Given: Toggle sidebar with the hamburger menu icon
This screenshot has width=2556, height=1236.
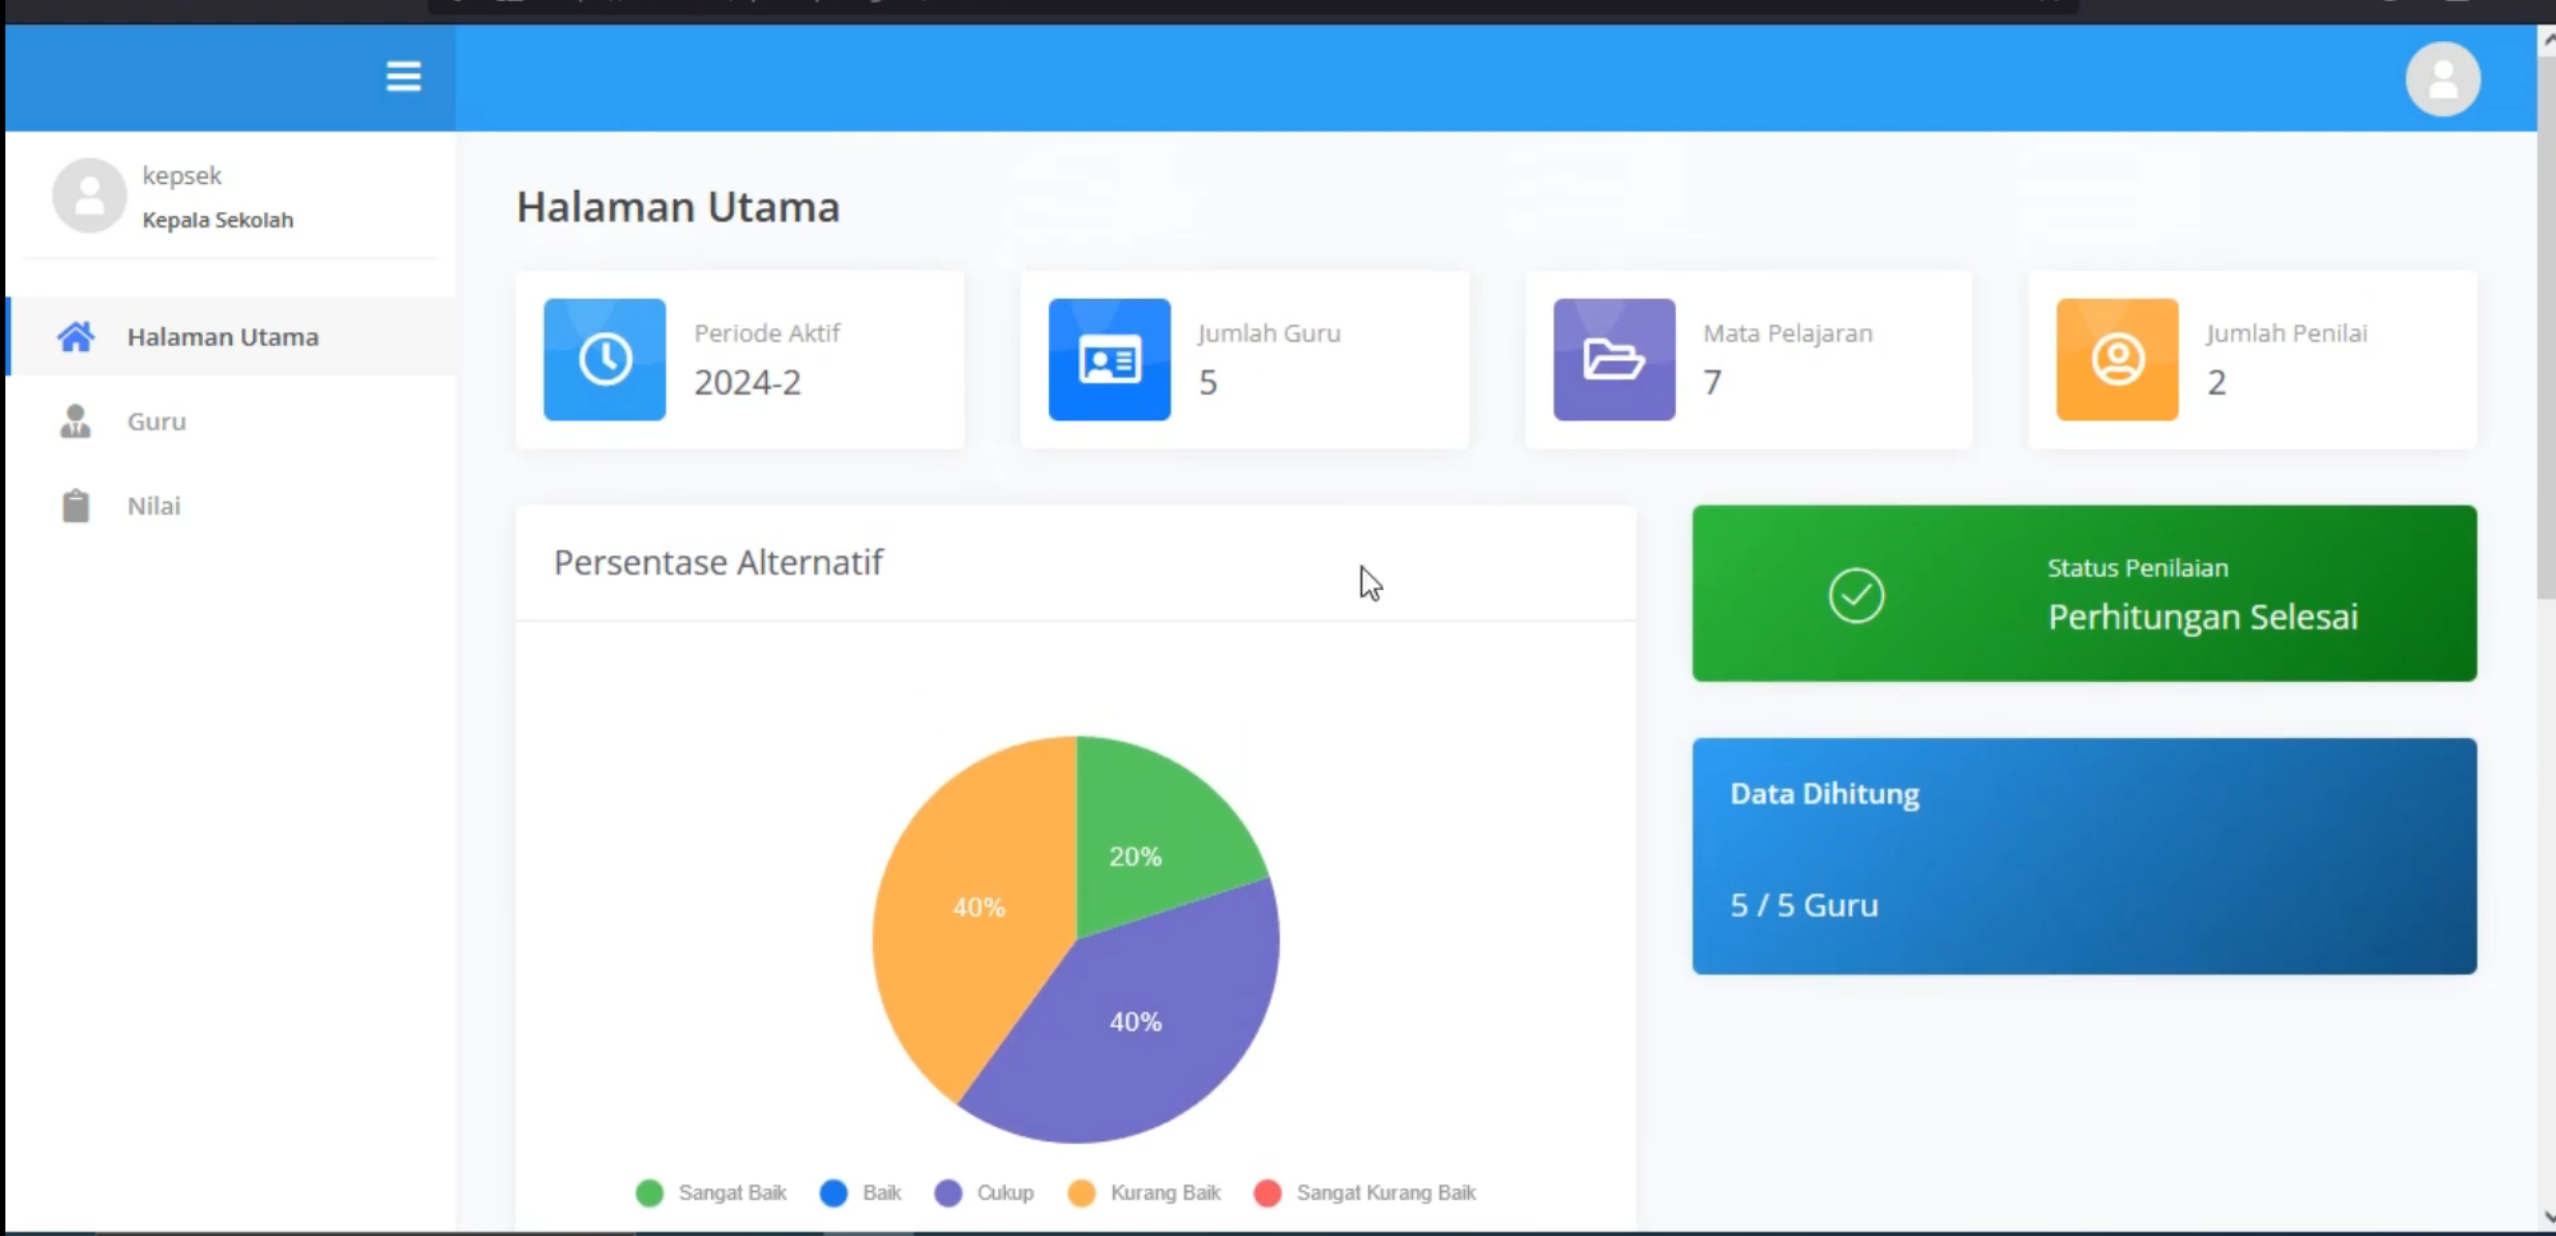Looking at the screenshot, I should pyautogui.click(x=403, y=76).
